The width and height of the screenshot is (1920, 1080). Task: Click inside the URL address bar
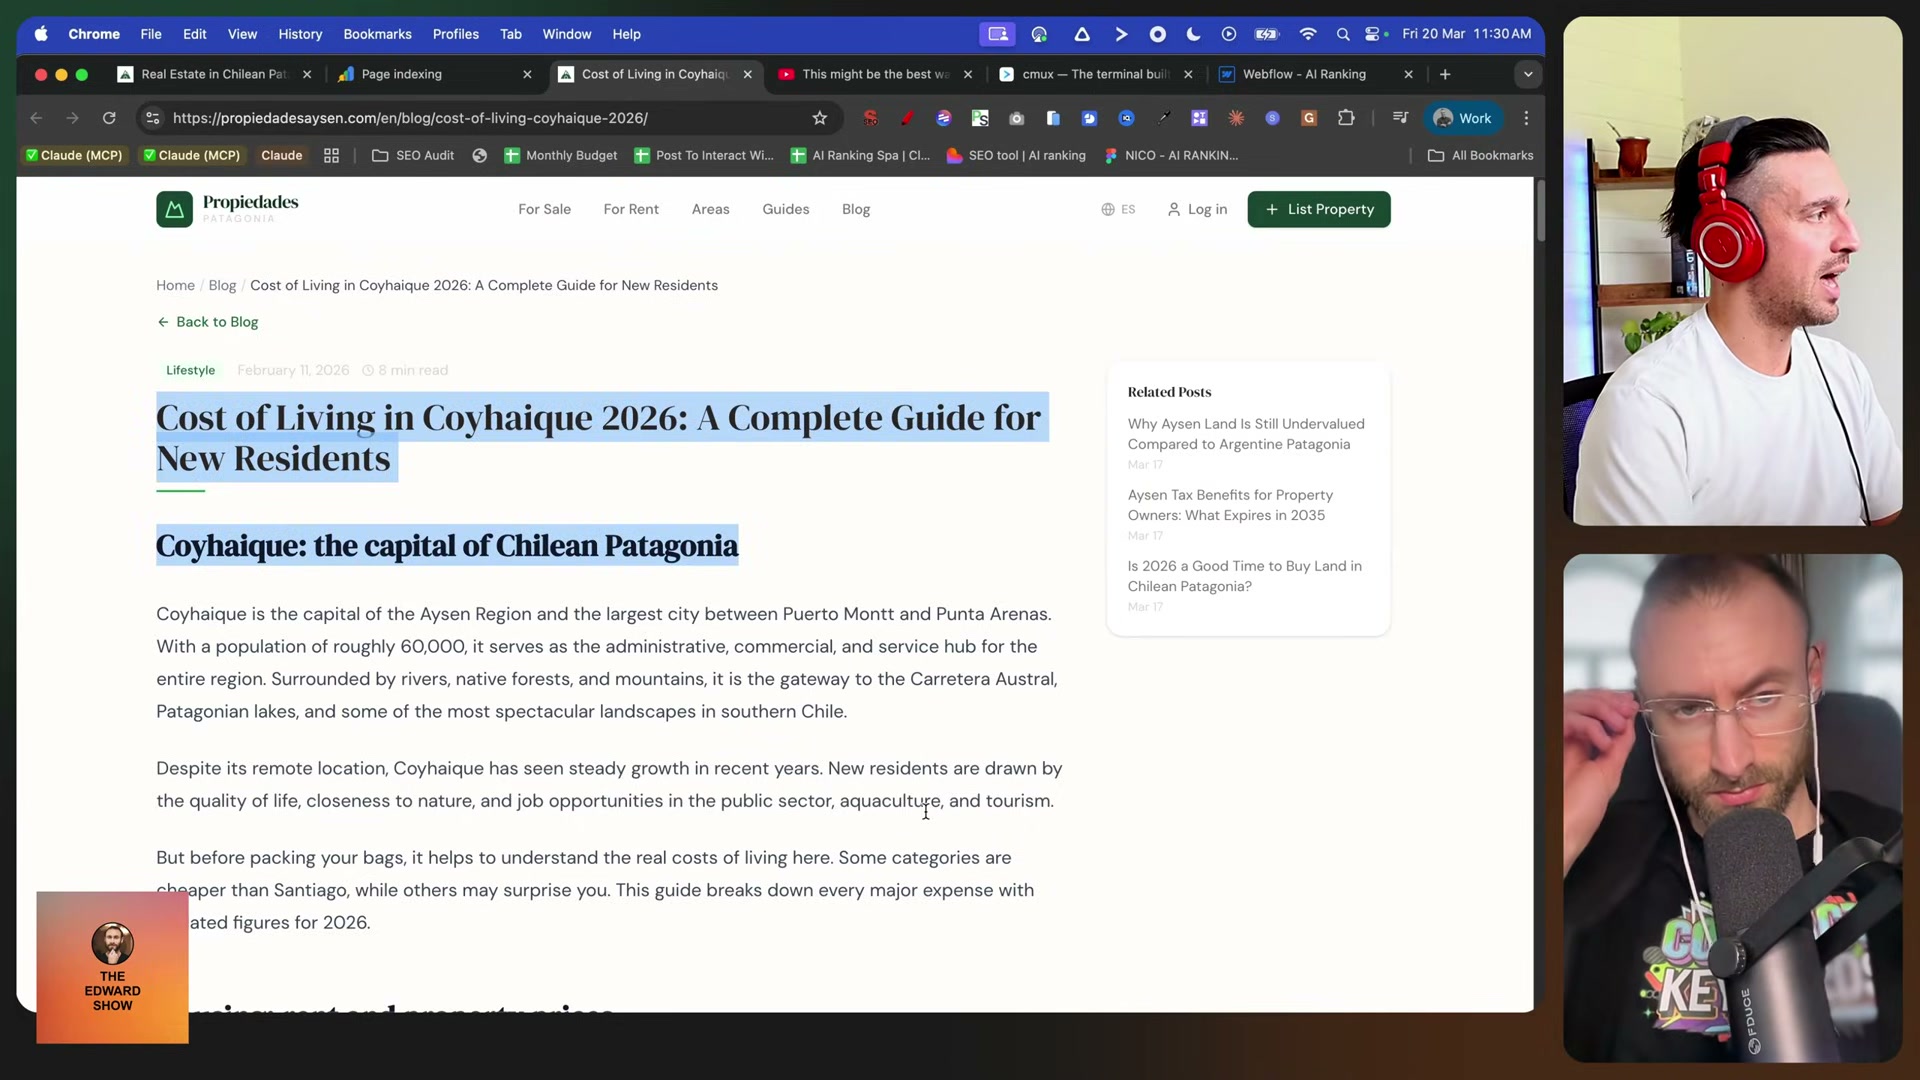click(x=450, y=118)
